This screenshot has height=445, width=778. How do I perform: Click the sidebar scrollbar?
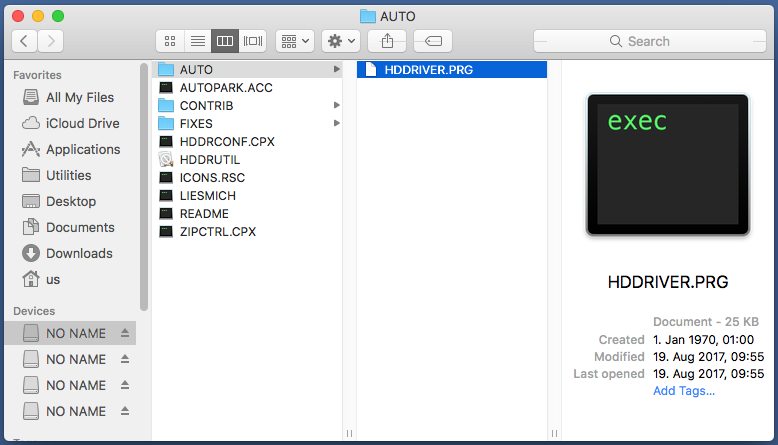point(144,187)
